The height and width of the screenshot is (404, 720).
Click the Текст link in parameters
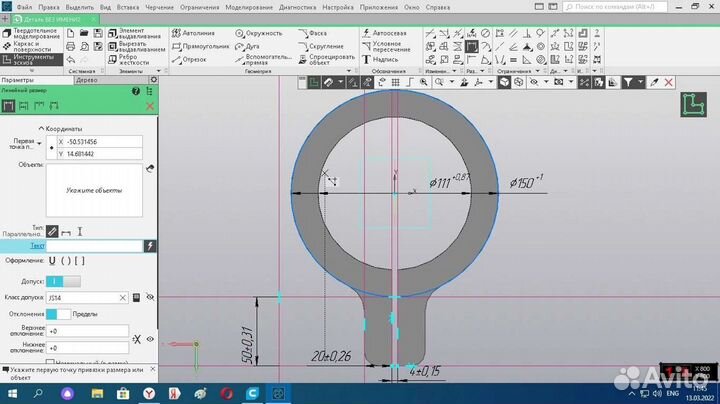(x=38, y=245)
